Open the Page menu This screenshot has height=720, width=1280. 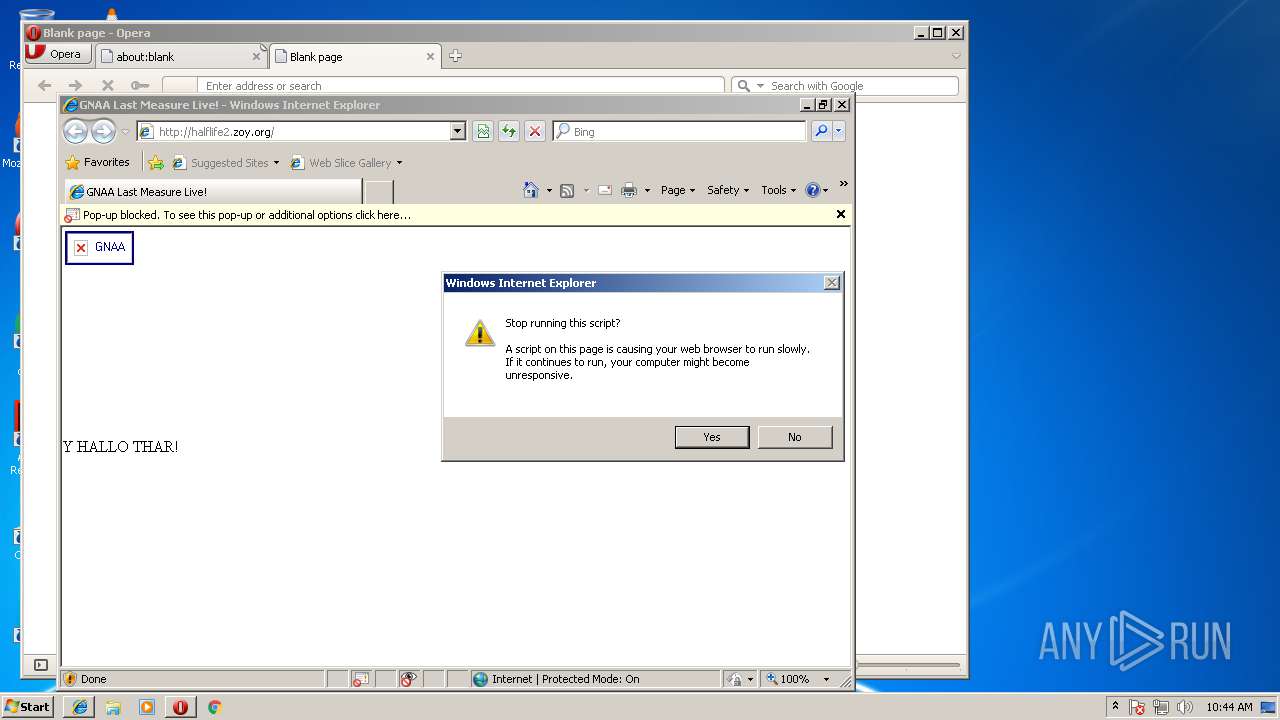[678, 190]
